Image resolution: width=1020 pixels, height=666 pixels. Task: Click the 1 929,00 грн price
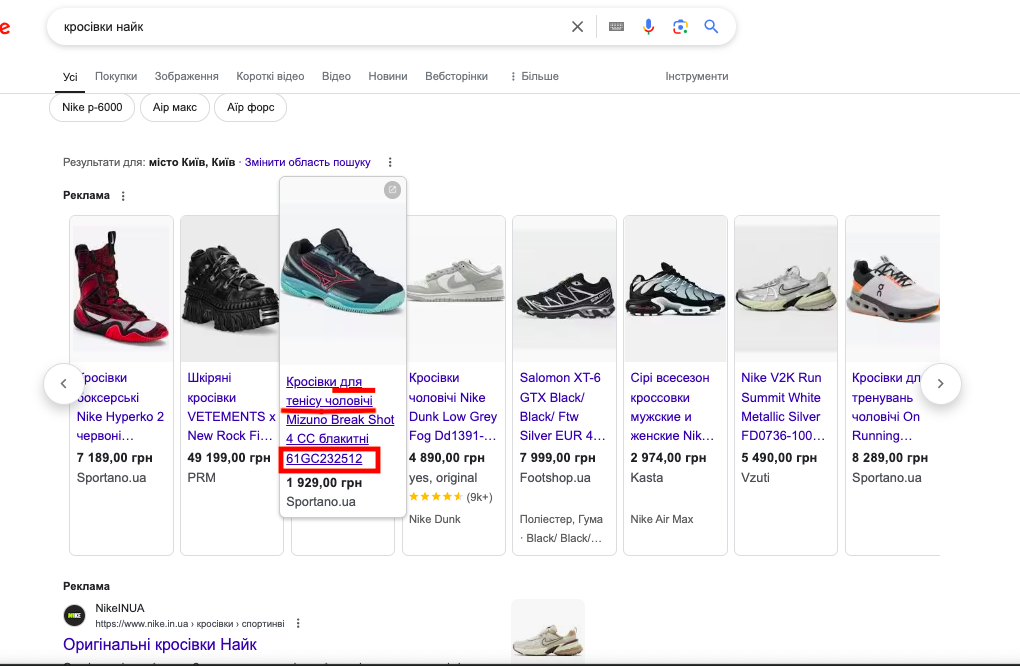(324, 483)
